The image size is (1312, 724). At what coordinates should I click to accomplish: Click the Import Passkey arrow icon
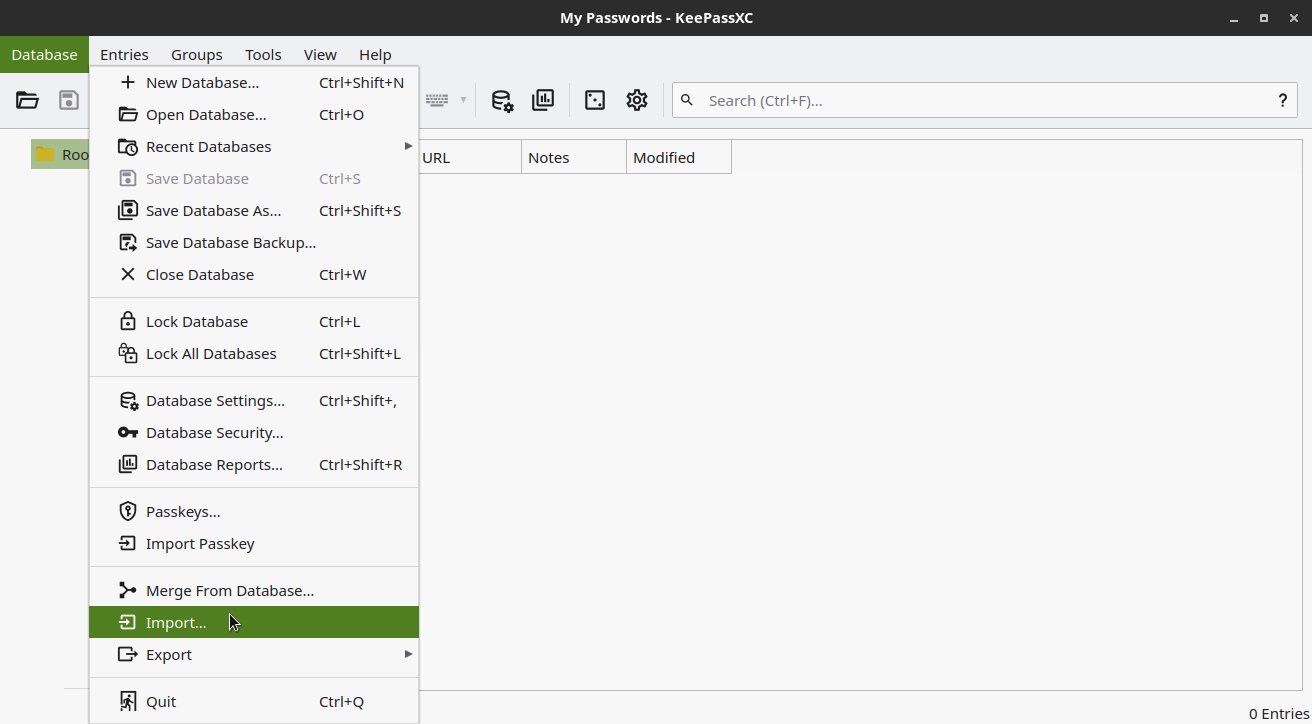pyautogui.click(x=127, y=544)
